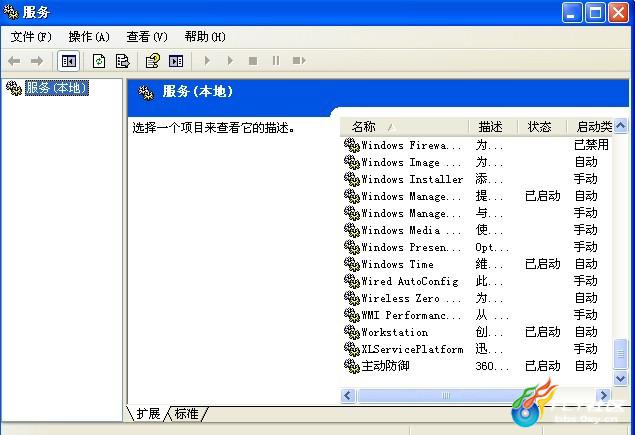Sort by the 名称 column header

404,127
